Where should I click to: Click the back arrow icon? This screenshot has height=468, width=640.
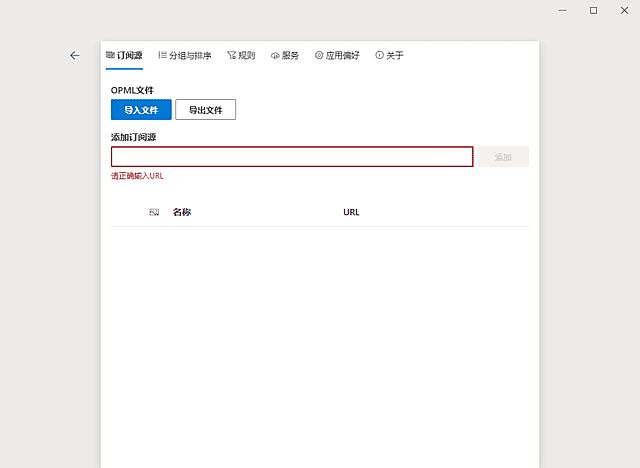click(x=75, y=56)
